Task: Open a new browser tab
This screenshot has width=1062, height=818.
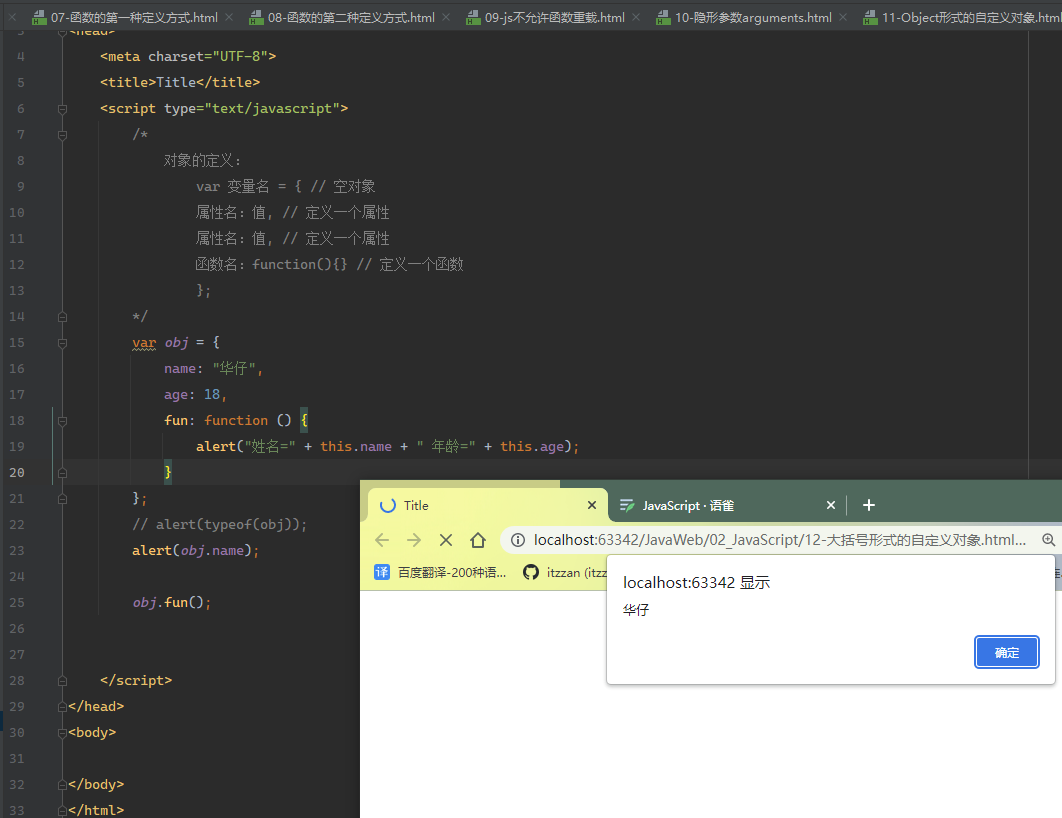Action: (x=869, y=505)
